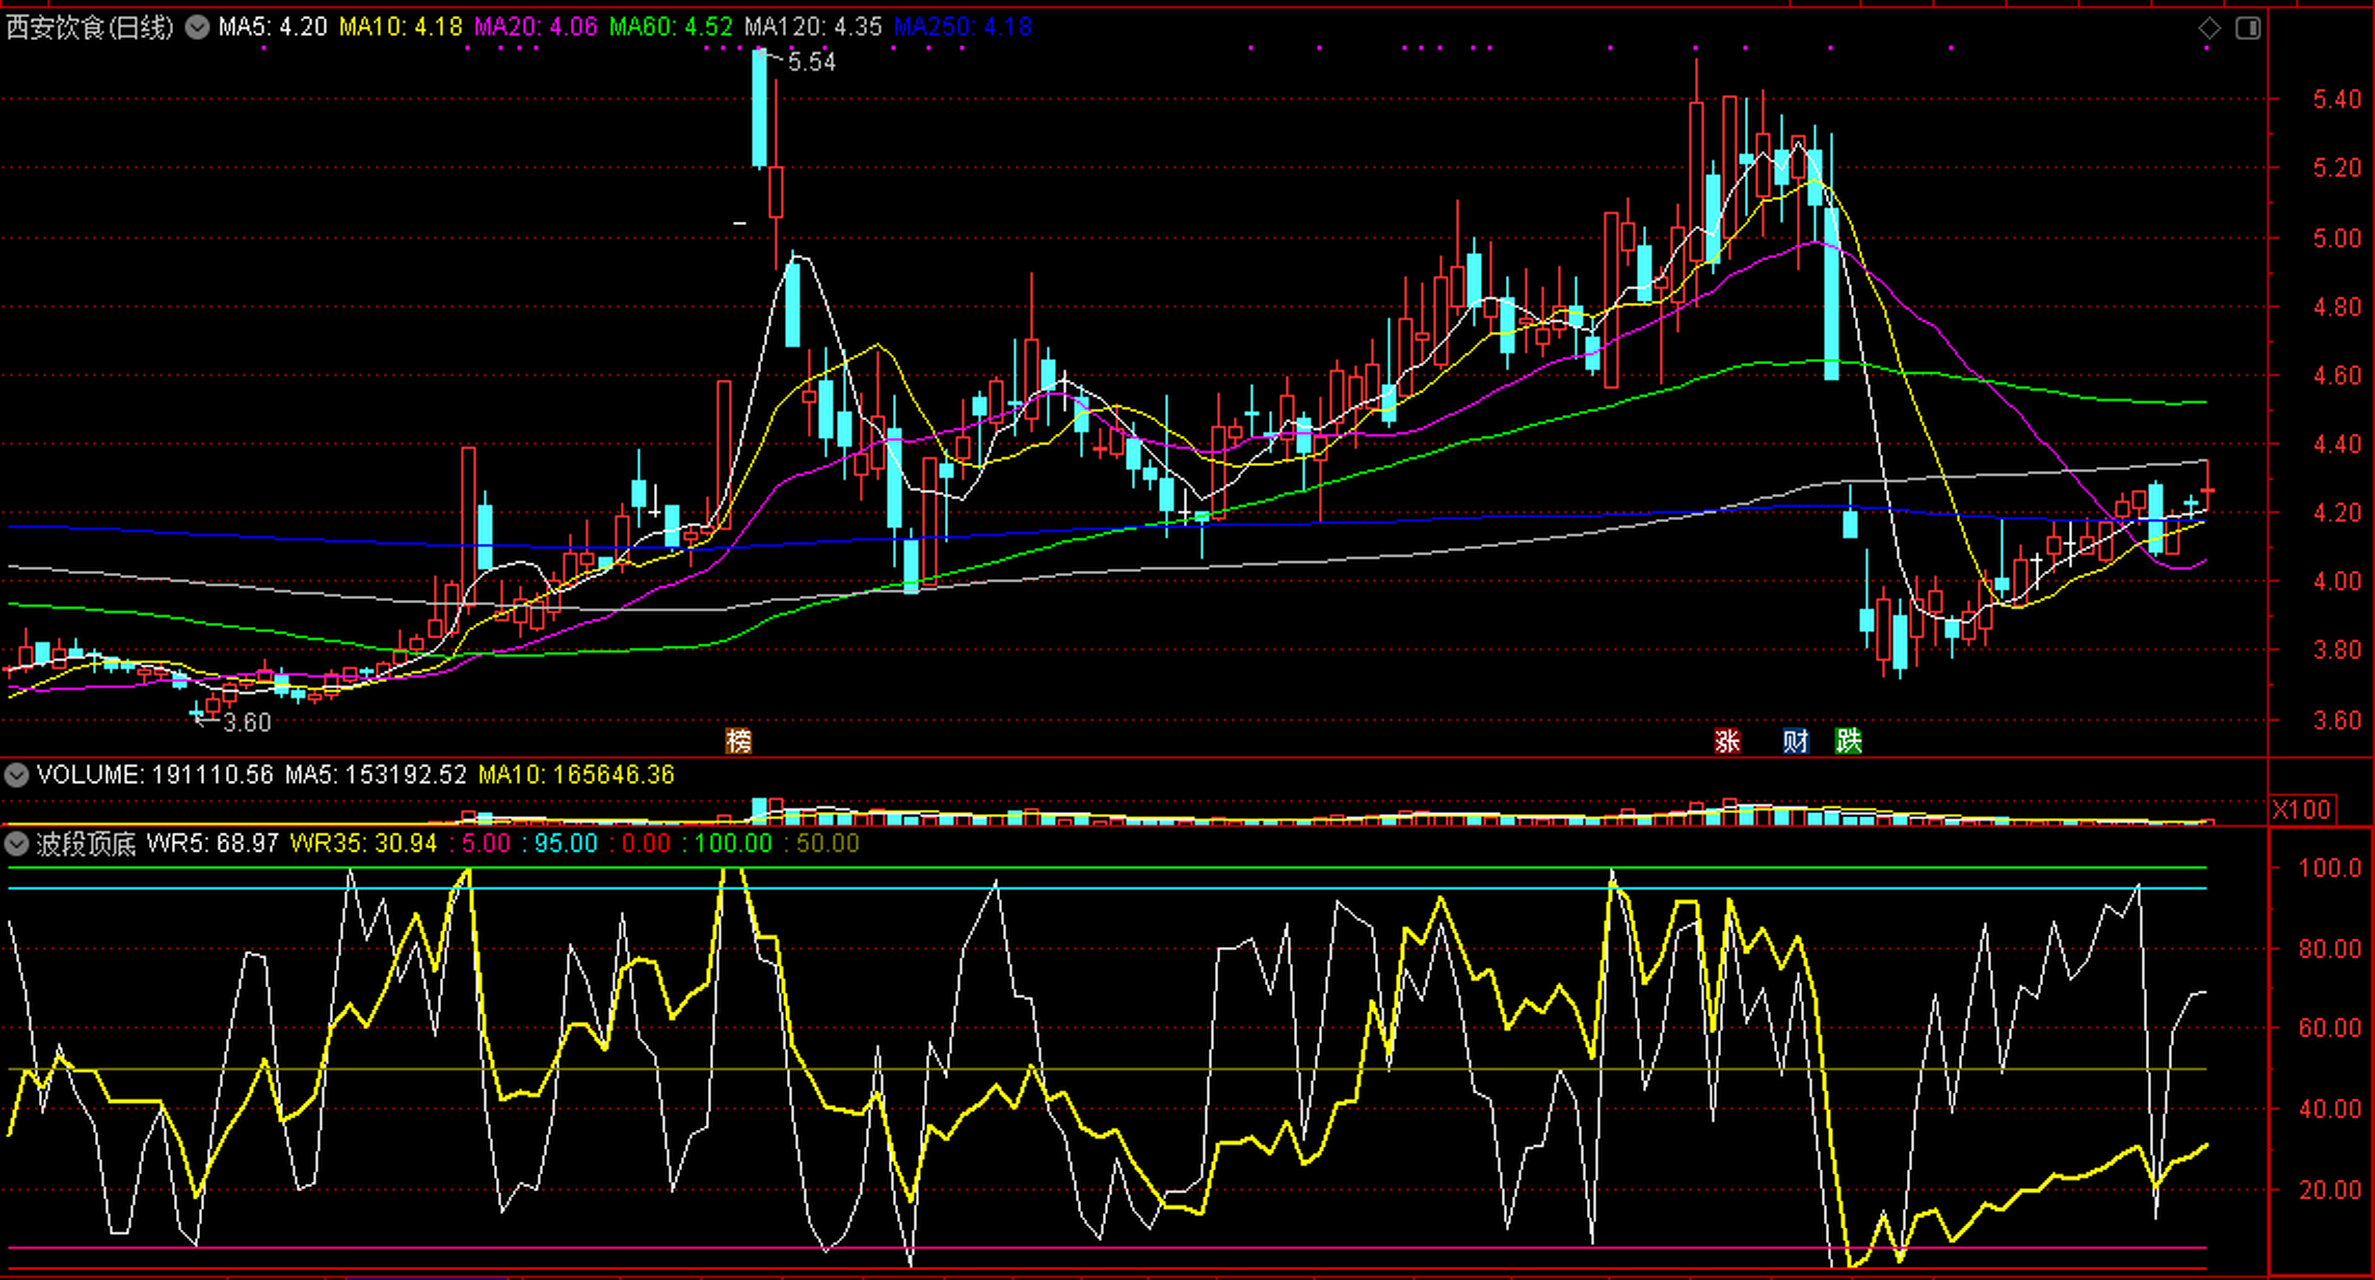
Task: Click the orange 榜 marker icon
Action: point(738,741)
